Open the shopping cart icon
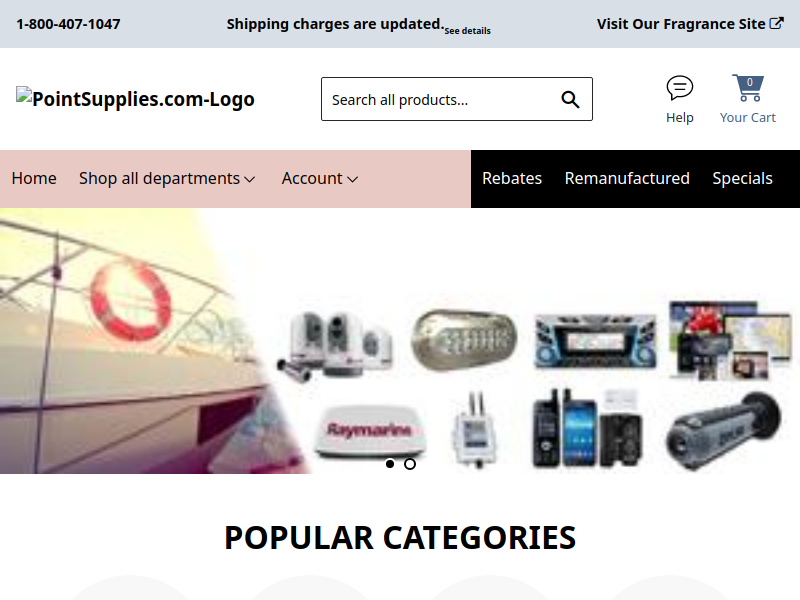Screen dimensions: 800x600 point(748,88)
